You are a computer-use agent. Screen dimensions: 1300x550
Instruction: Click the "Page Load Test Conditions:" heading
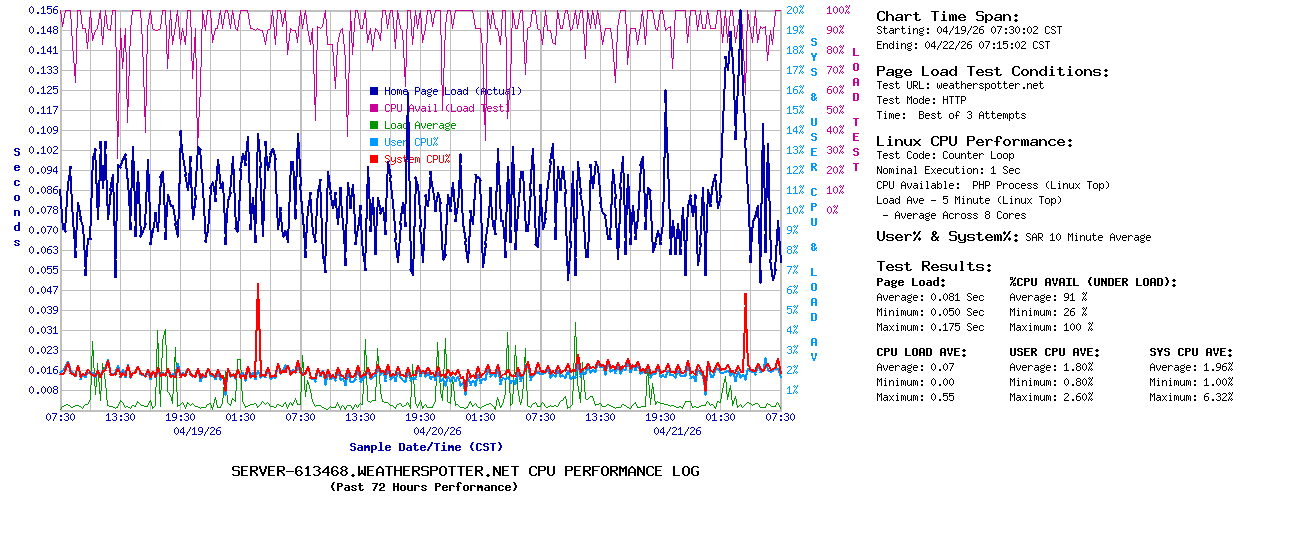(992, 71)
